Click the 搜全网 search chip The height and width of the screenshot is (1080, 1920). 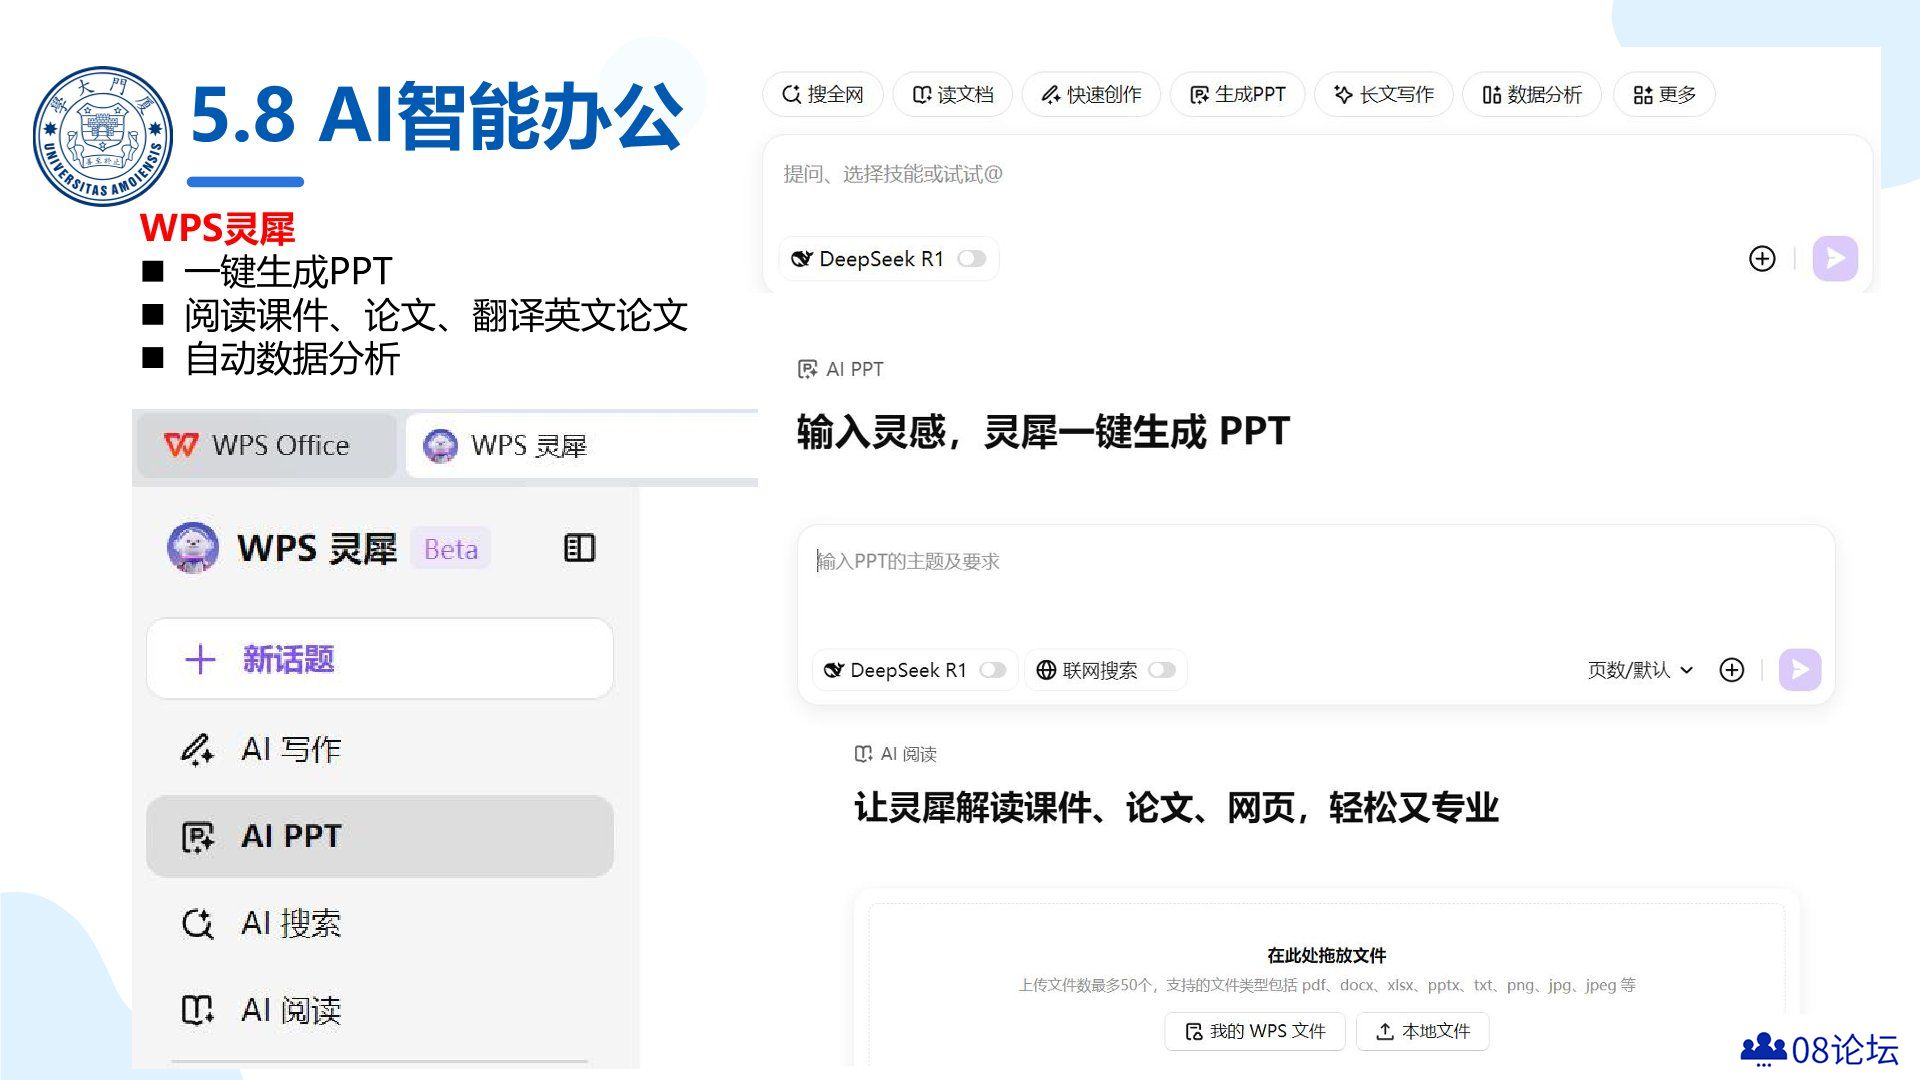(822, 94)
